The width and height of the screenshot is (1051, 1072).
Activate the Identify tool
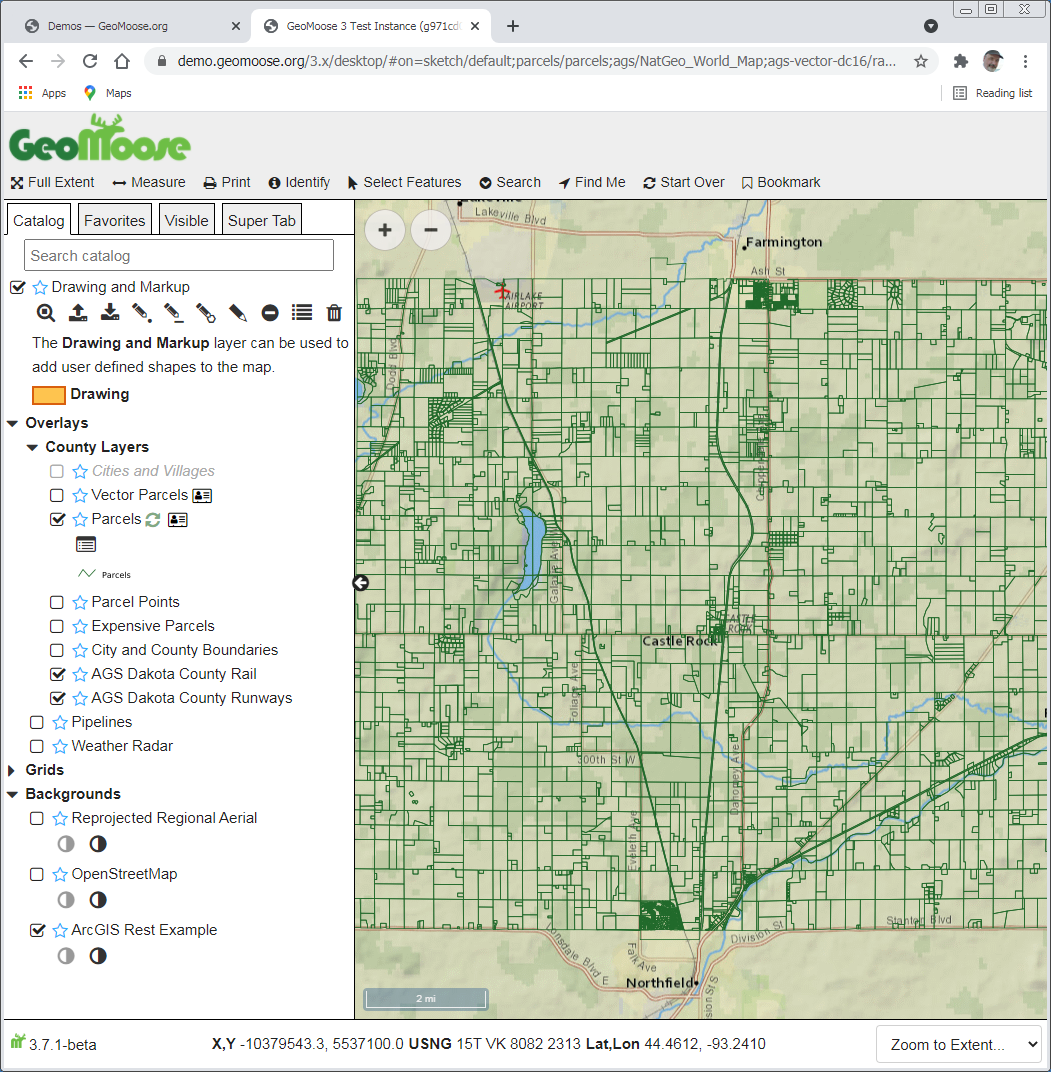point(300,183)
